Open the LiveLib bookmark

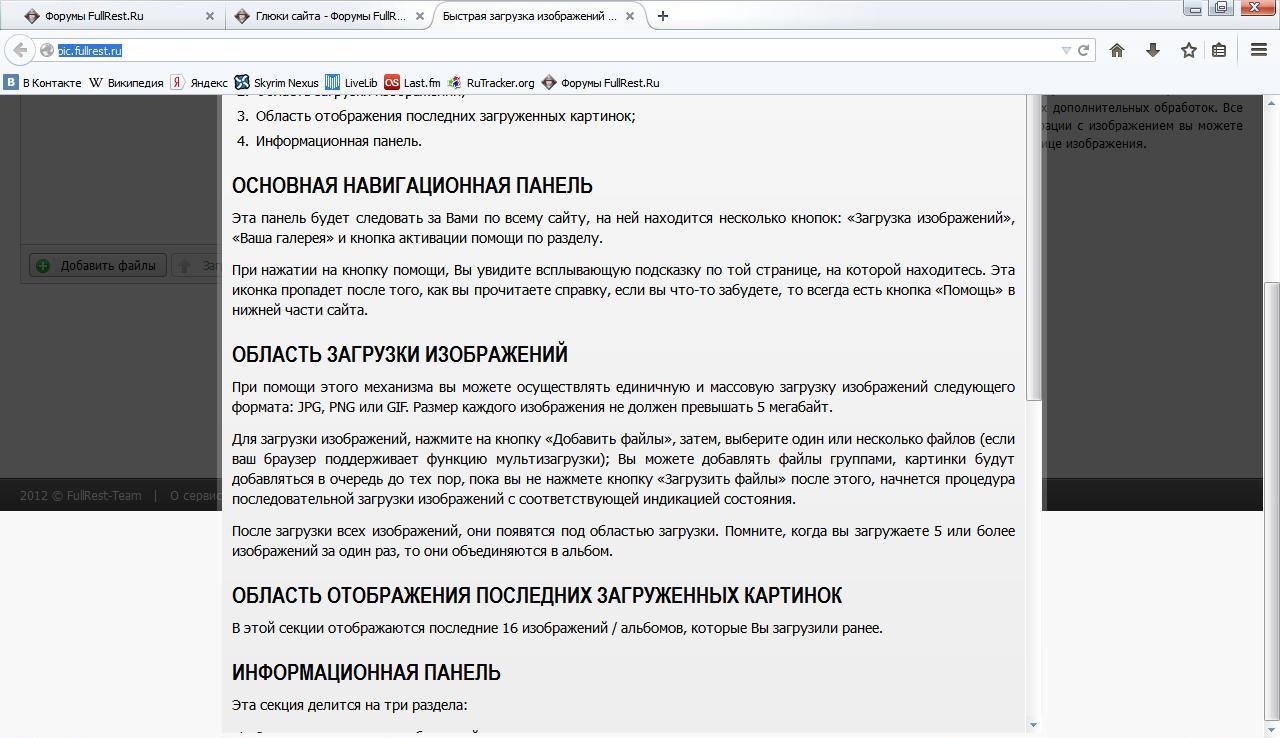click(351, 83)
